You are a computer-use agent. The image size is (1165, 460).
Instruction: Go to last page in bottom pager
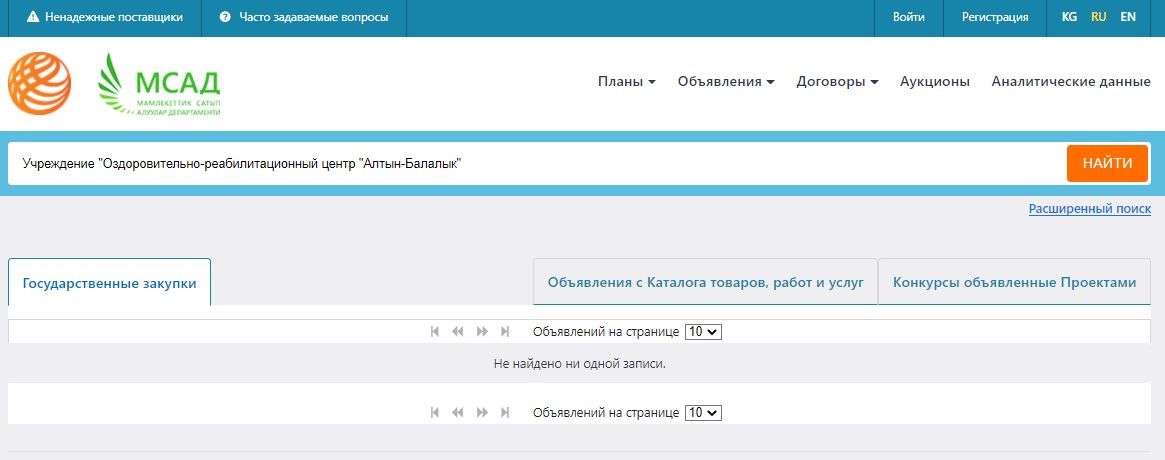505,412
